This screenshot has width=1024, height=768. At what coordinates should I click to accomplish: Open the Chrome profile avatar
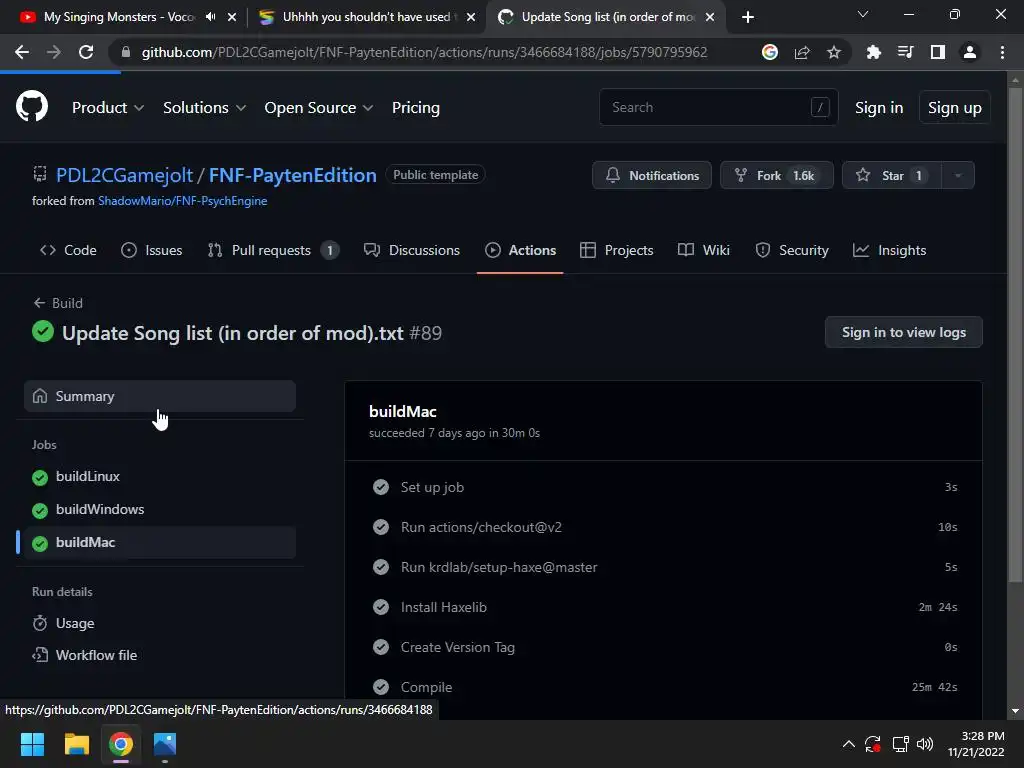coord(970,52)
